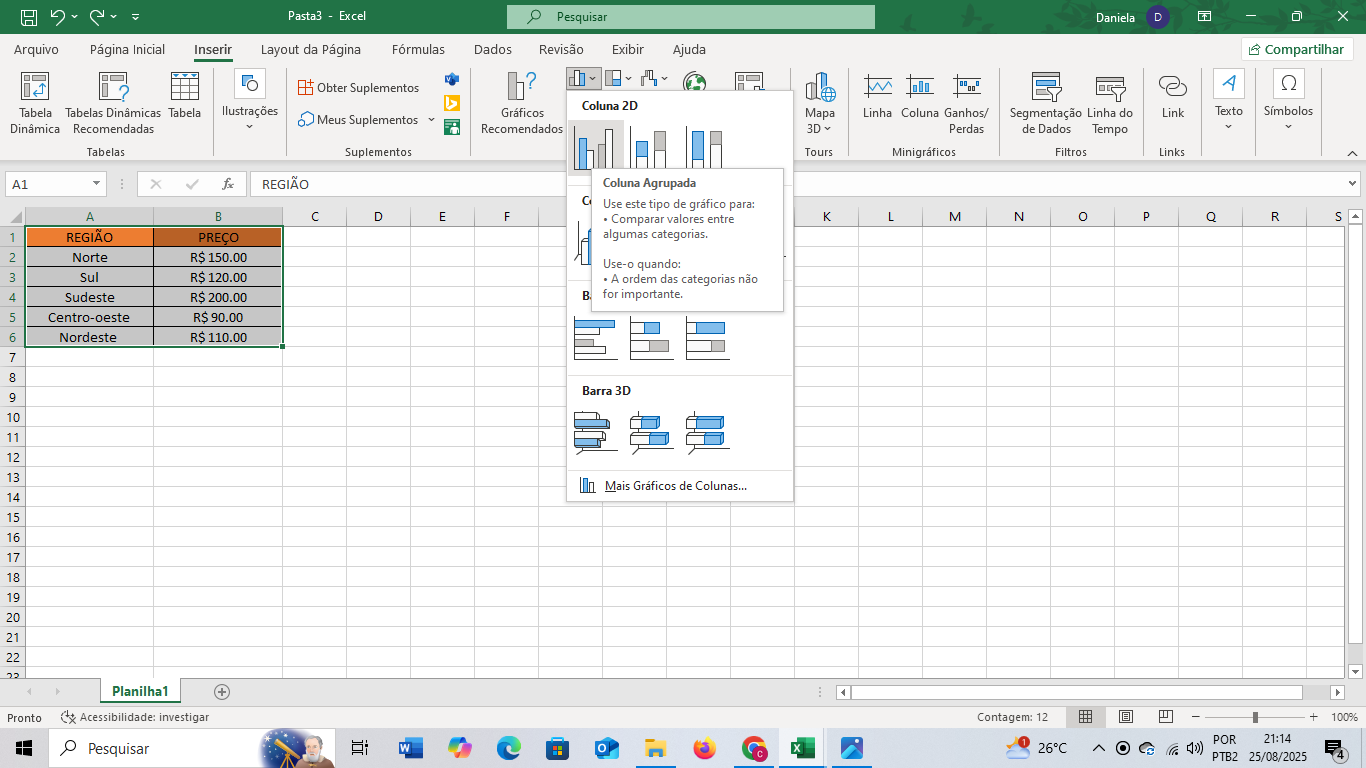
Task: Open Word from the taskbar
Action: click(411, 748)
